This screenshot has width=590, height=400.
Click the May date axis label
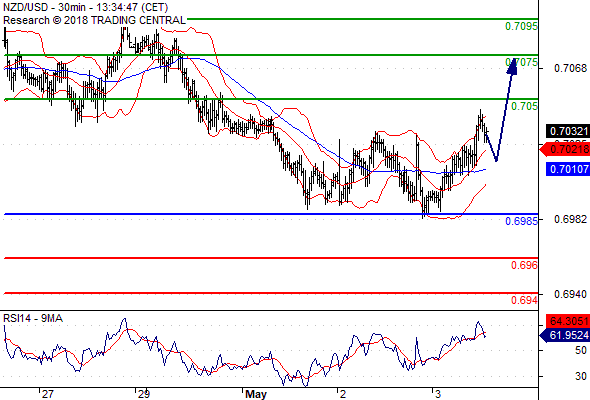(256, 394)
